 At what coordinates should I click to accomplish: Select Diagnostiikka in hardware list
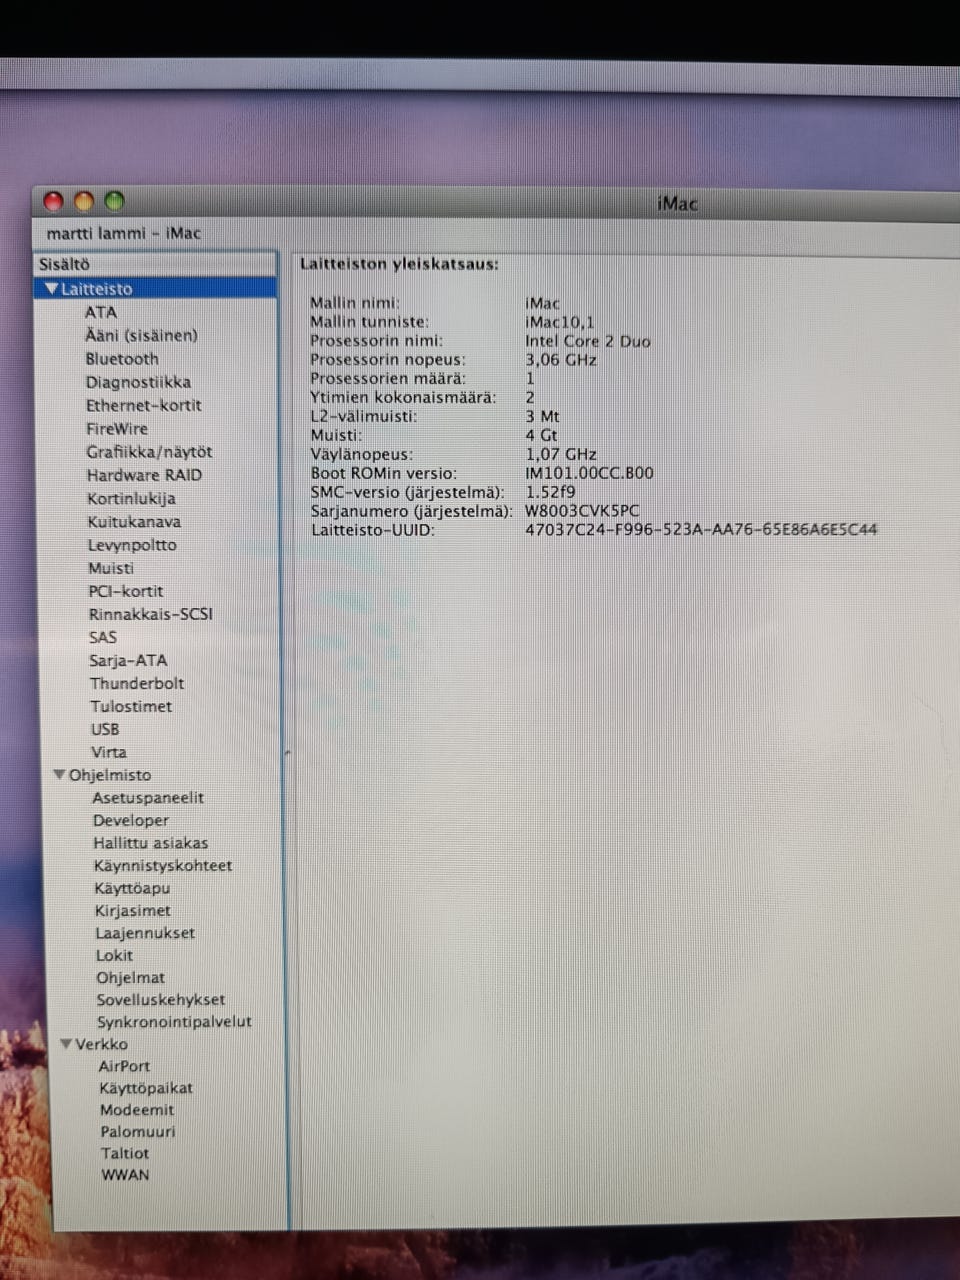(138, 382)
